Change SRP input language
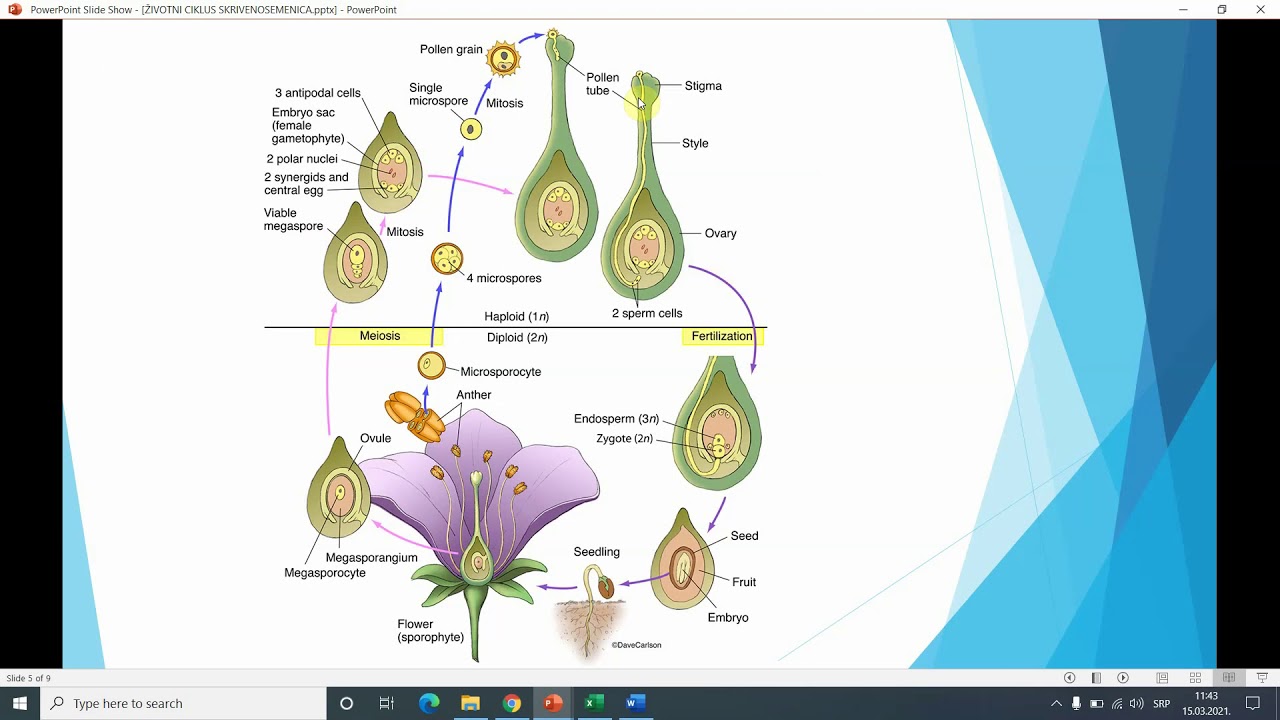 click(x=1162, y=704)
